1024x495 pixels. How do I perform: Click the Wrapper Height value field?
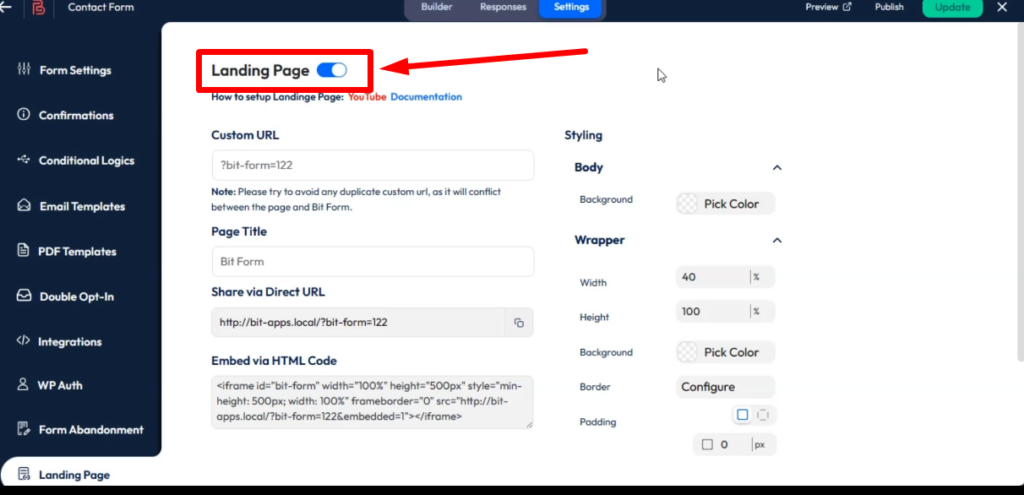point(713,311)
